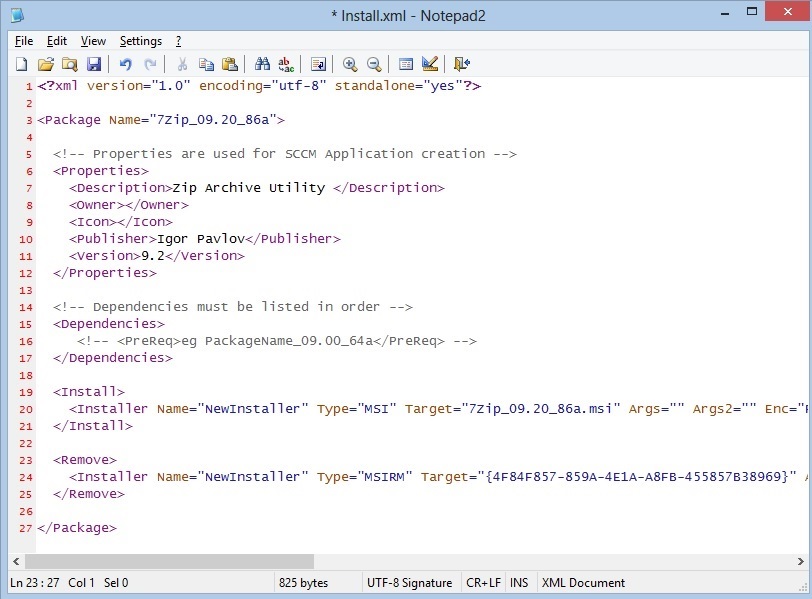812x599 pixels.
Task: Click the Redo toolbar icon
Action: point(150,64)
